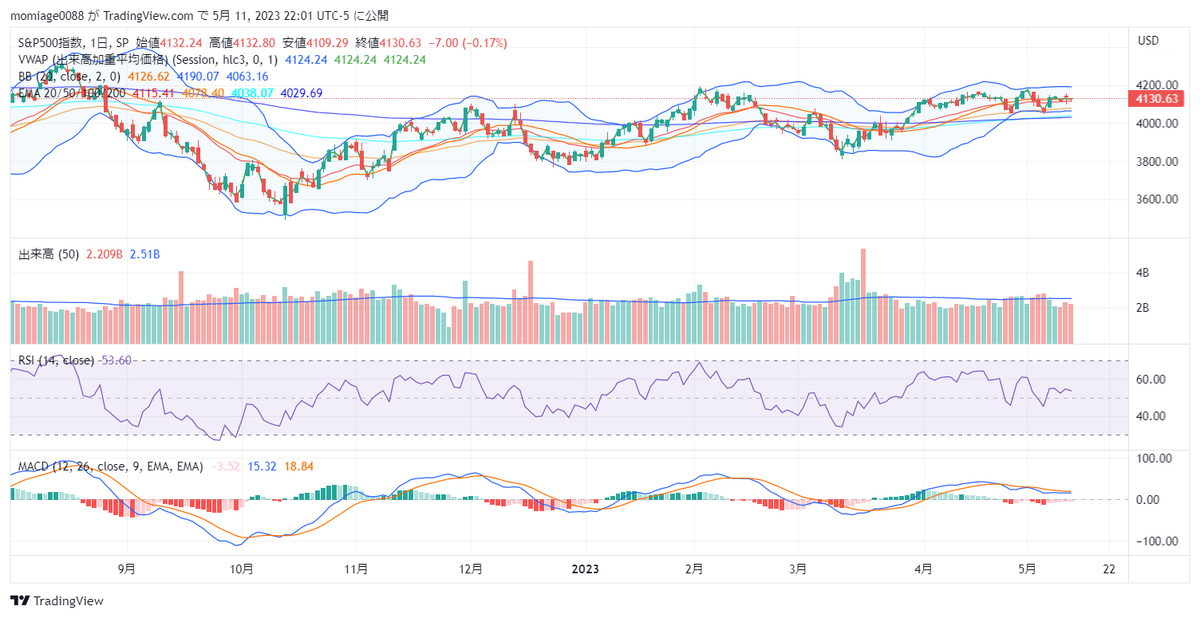Click the 4190.07 BB upper band value

click(x=197, y=76)
